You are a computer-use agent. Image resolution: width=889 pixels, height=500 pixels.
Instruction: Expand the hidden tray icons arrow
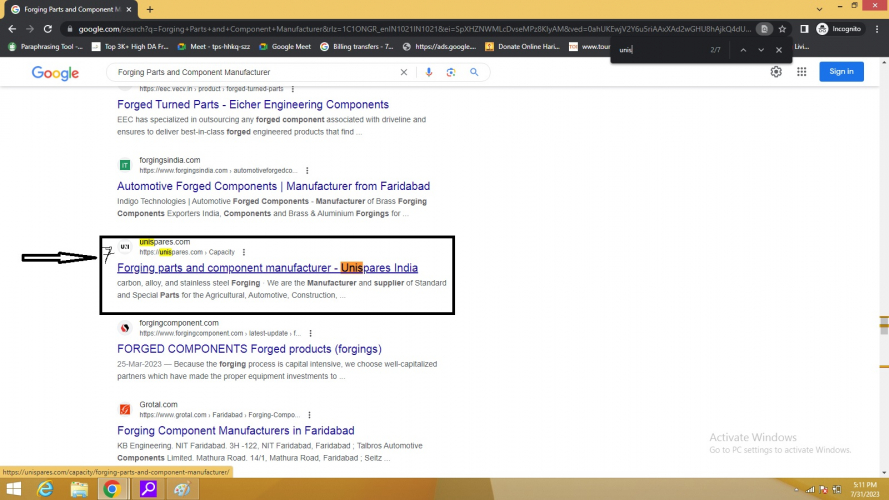[x=797, y=489]
